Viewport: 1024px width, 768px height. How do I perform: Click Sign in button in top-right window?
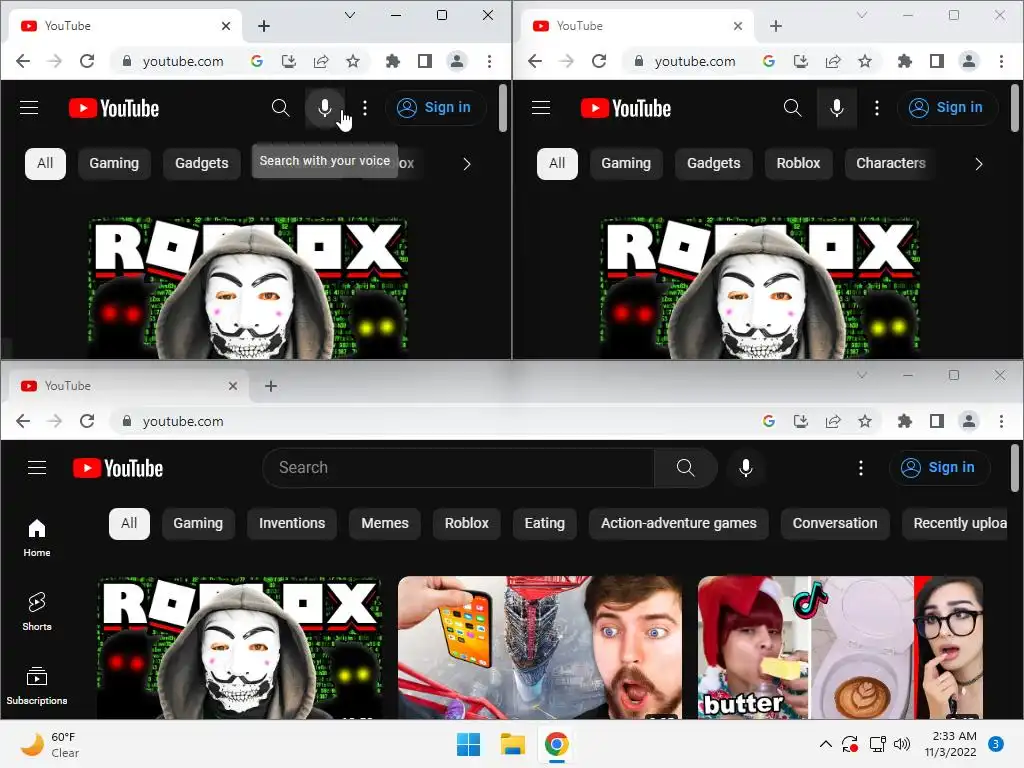946,108
